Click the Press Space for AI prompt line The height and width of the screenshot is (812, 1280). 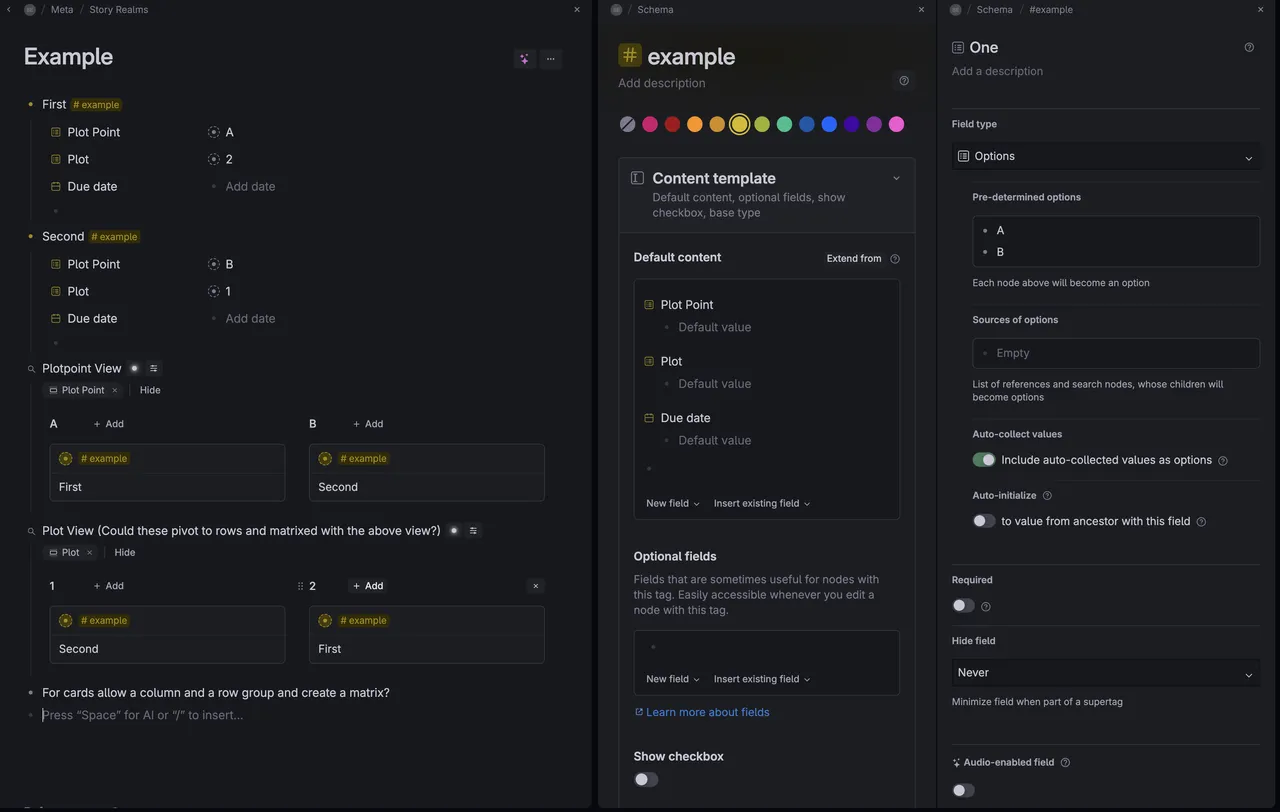[142, 715]
